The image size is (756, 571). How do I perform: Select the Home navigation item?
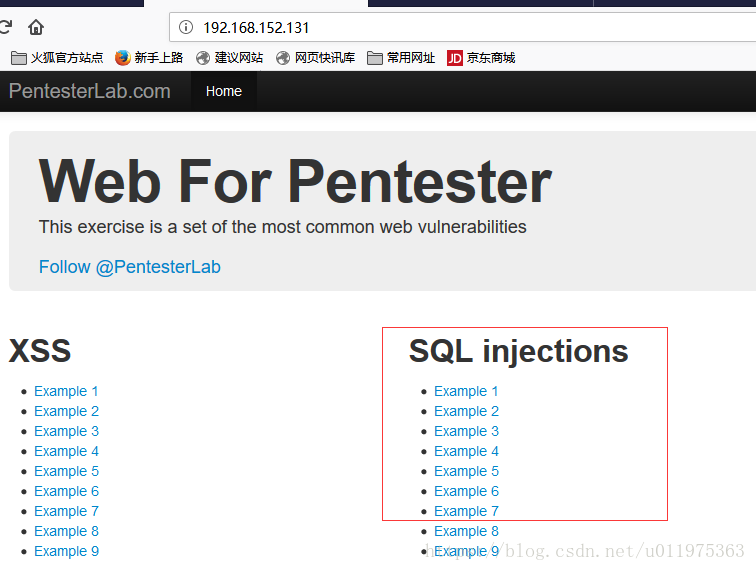pyautogui.click(x=224, y=91)
